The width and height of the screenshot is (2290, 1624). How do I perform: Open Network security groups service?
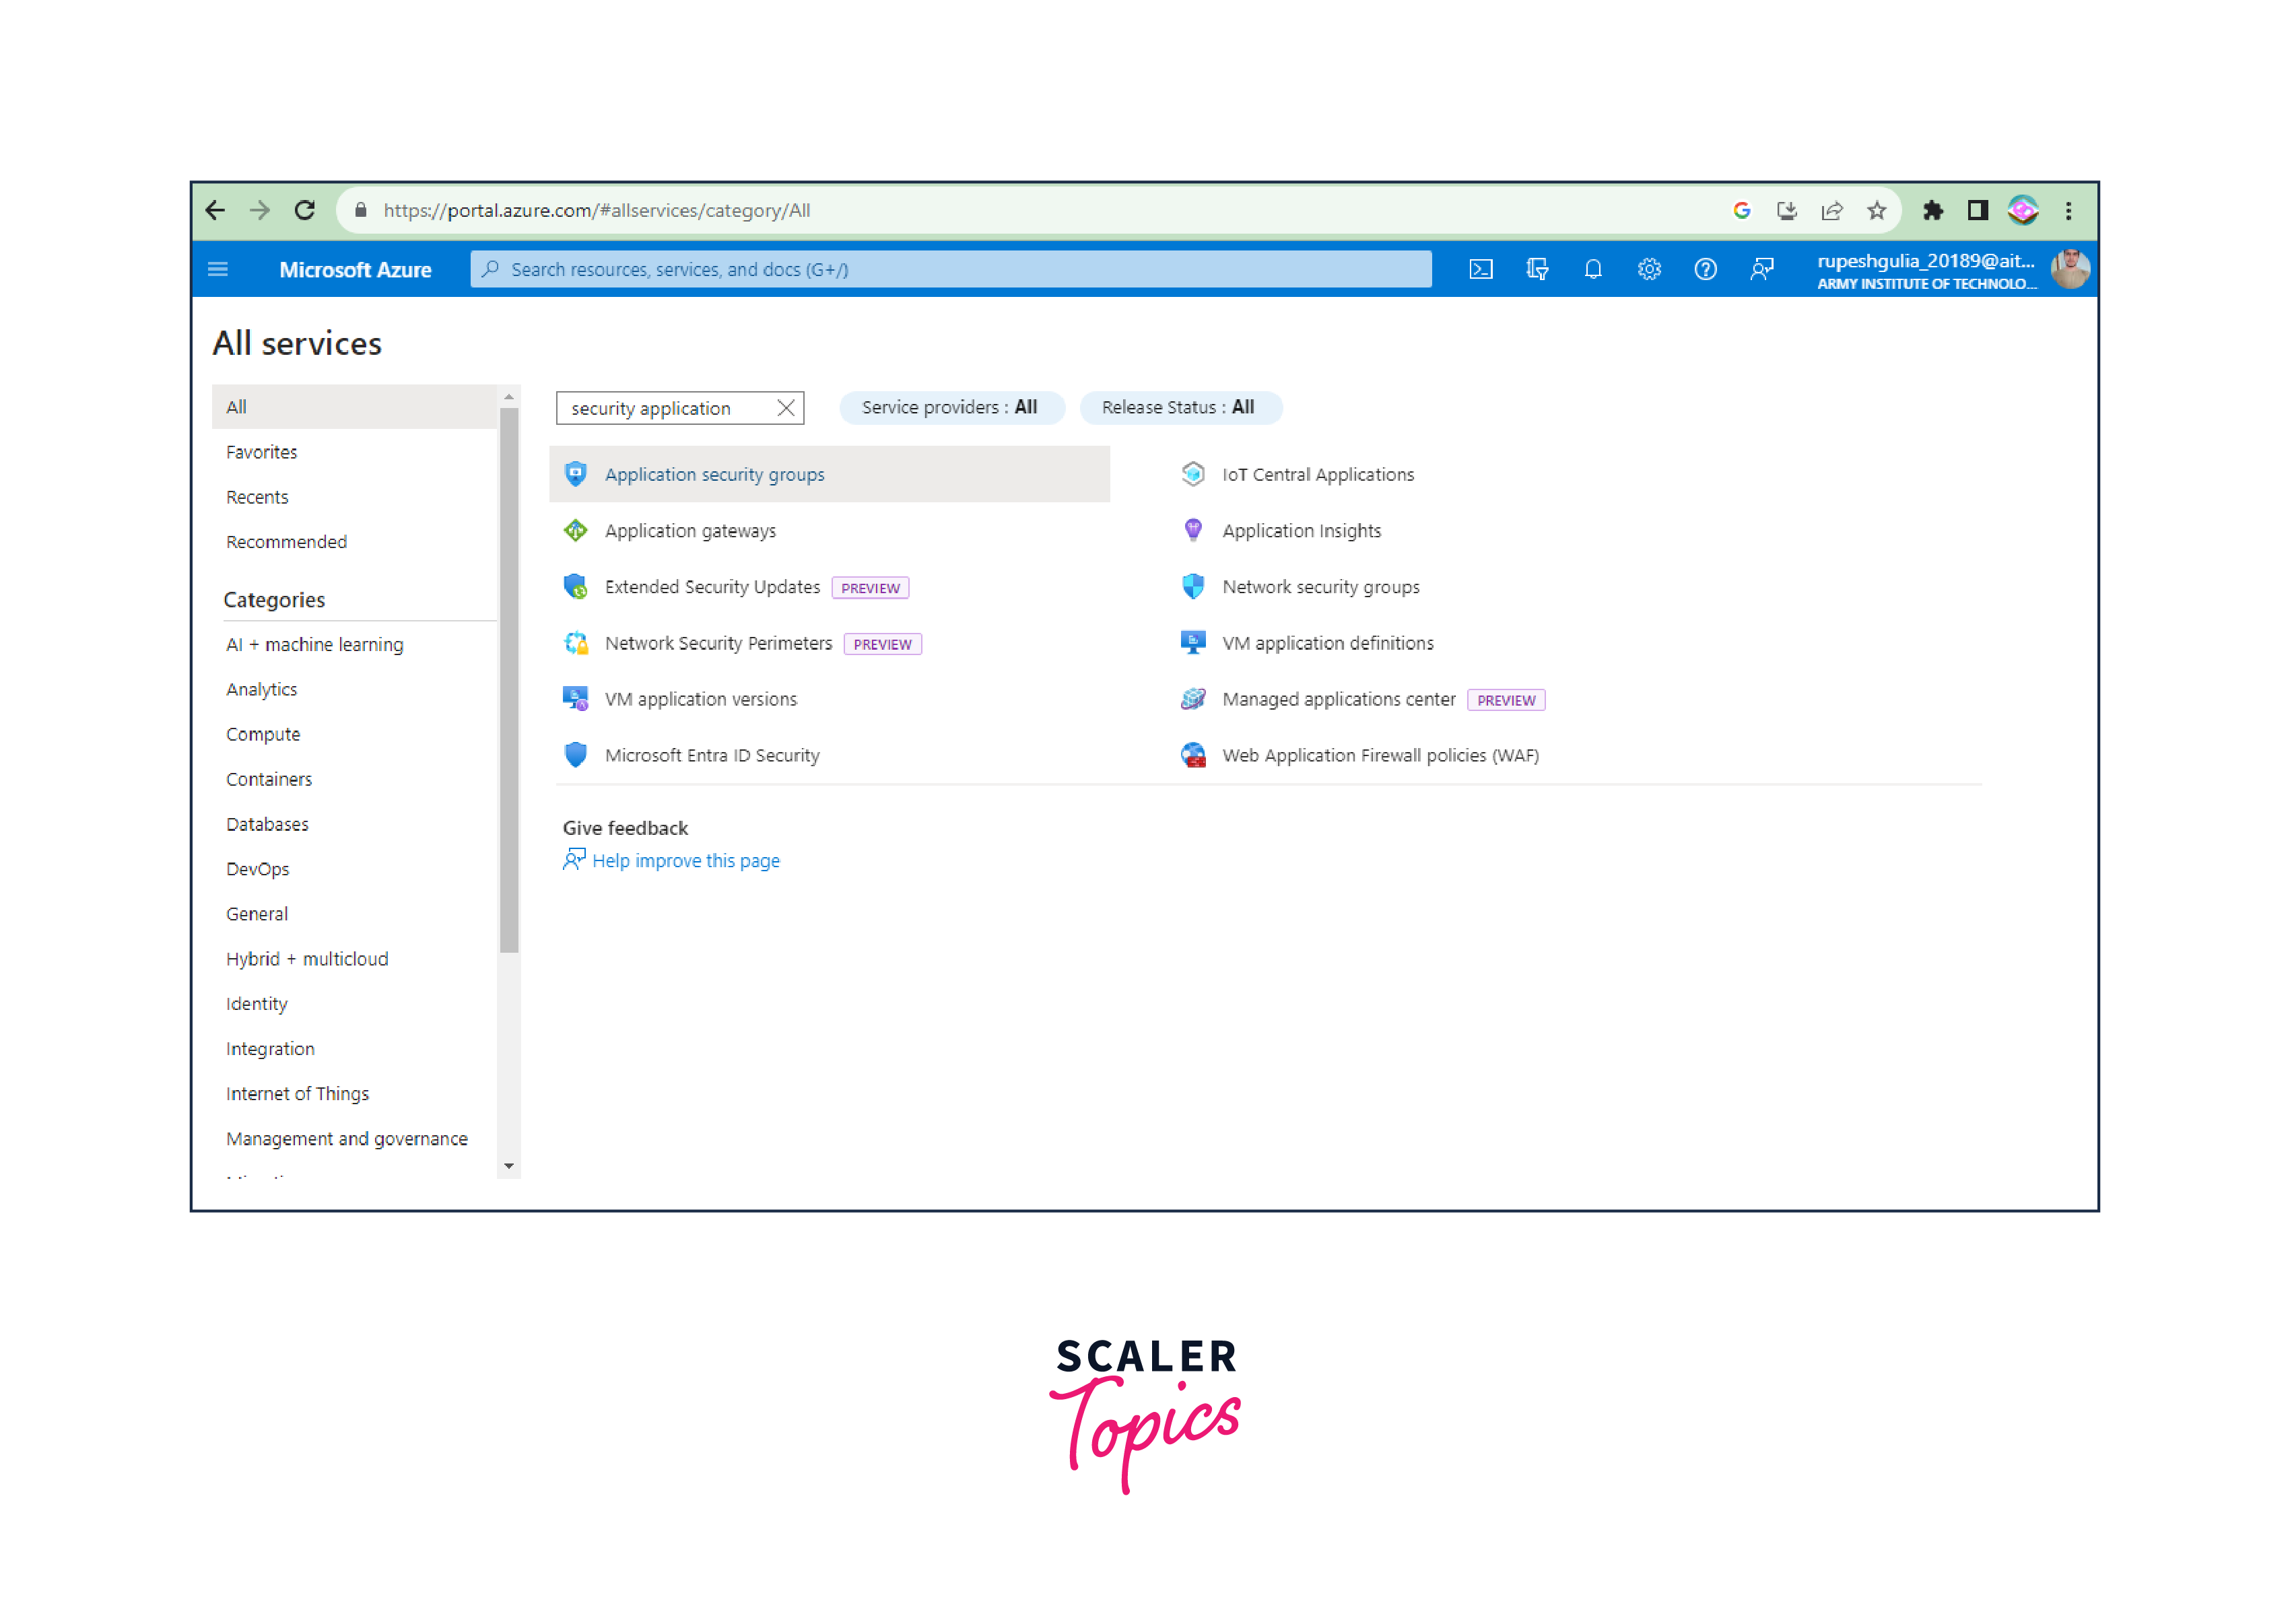[x=1320, y=587]
